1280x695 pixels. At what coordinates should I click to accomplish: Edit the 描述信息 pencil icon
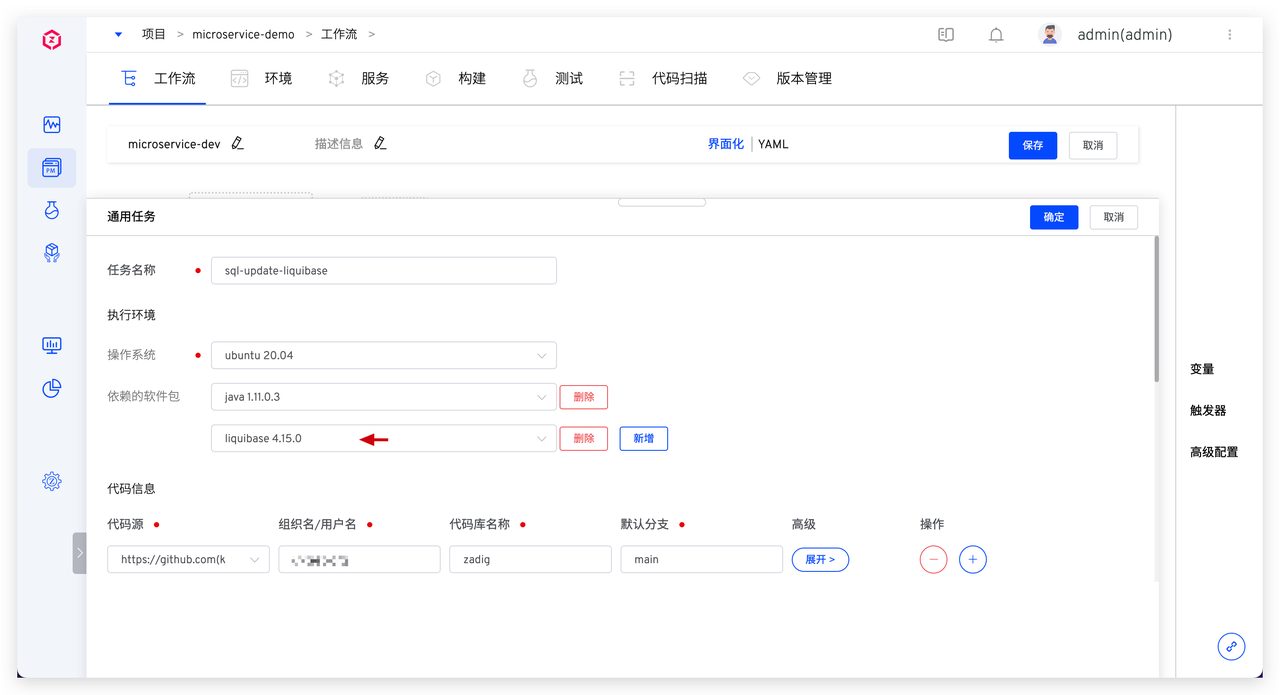pos(380,143)
